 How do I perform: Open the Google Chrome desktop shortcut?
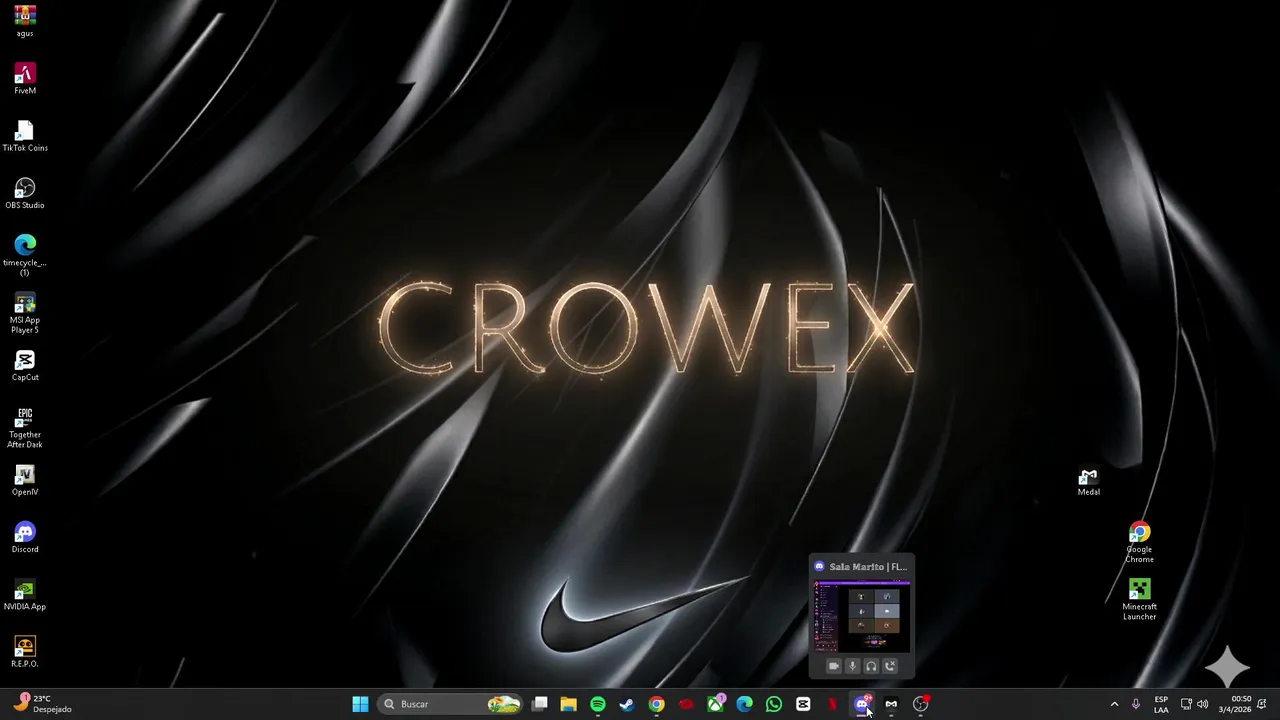coord(1139,542)
